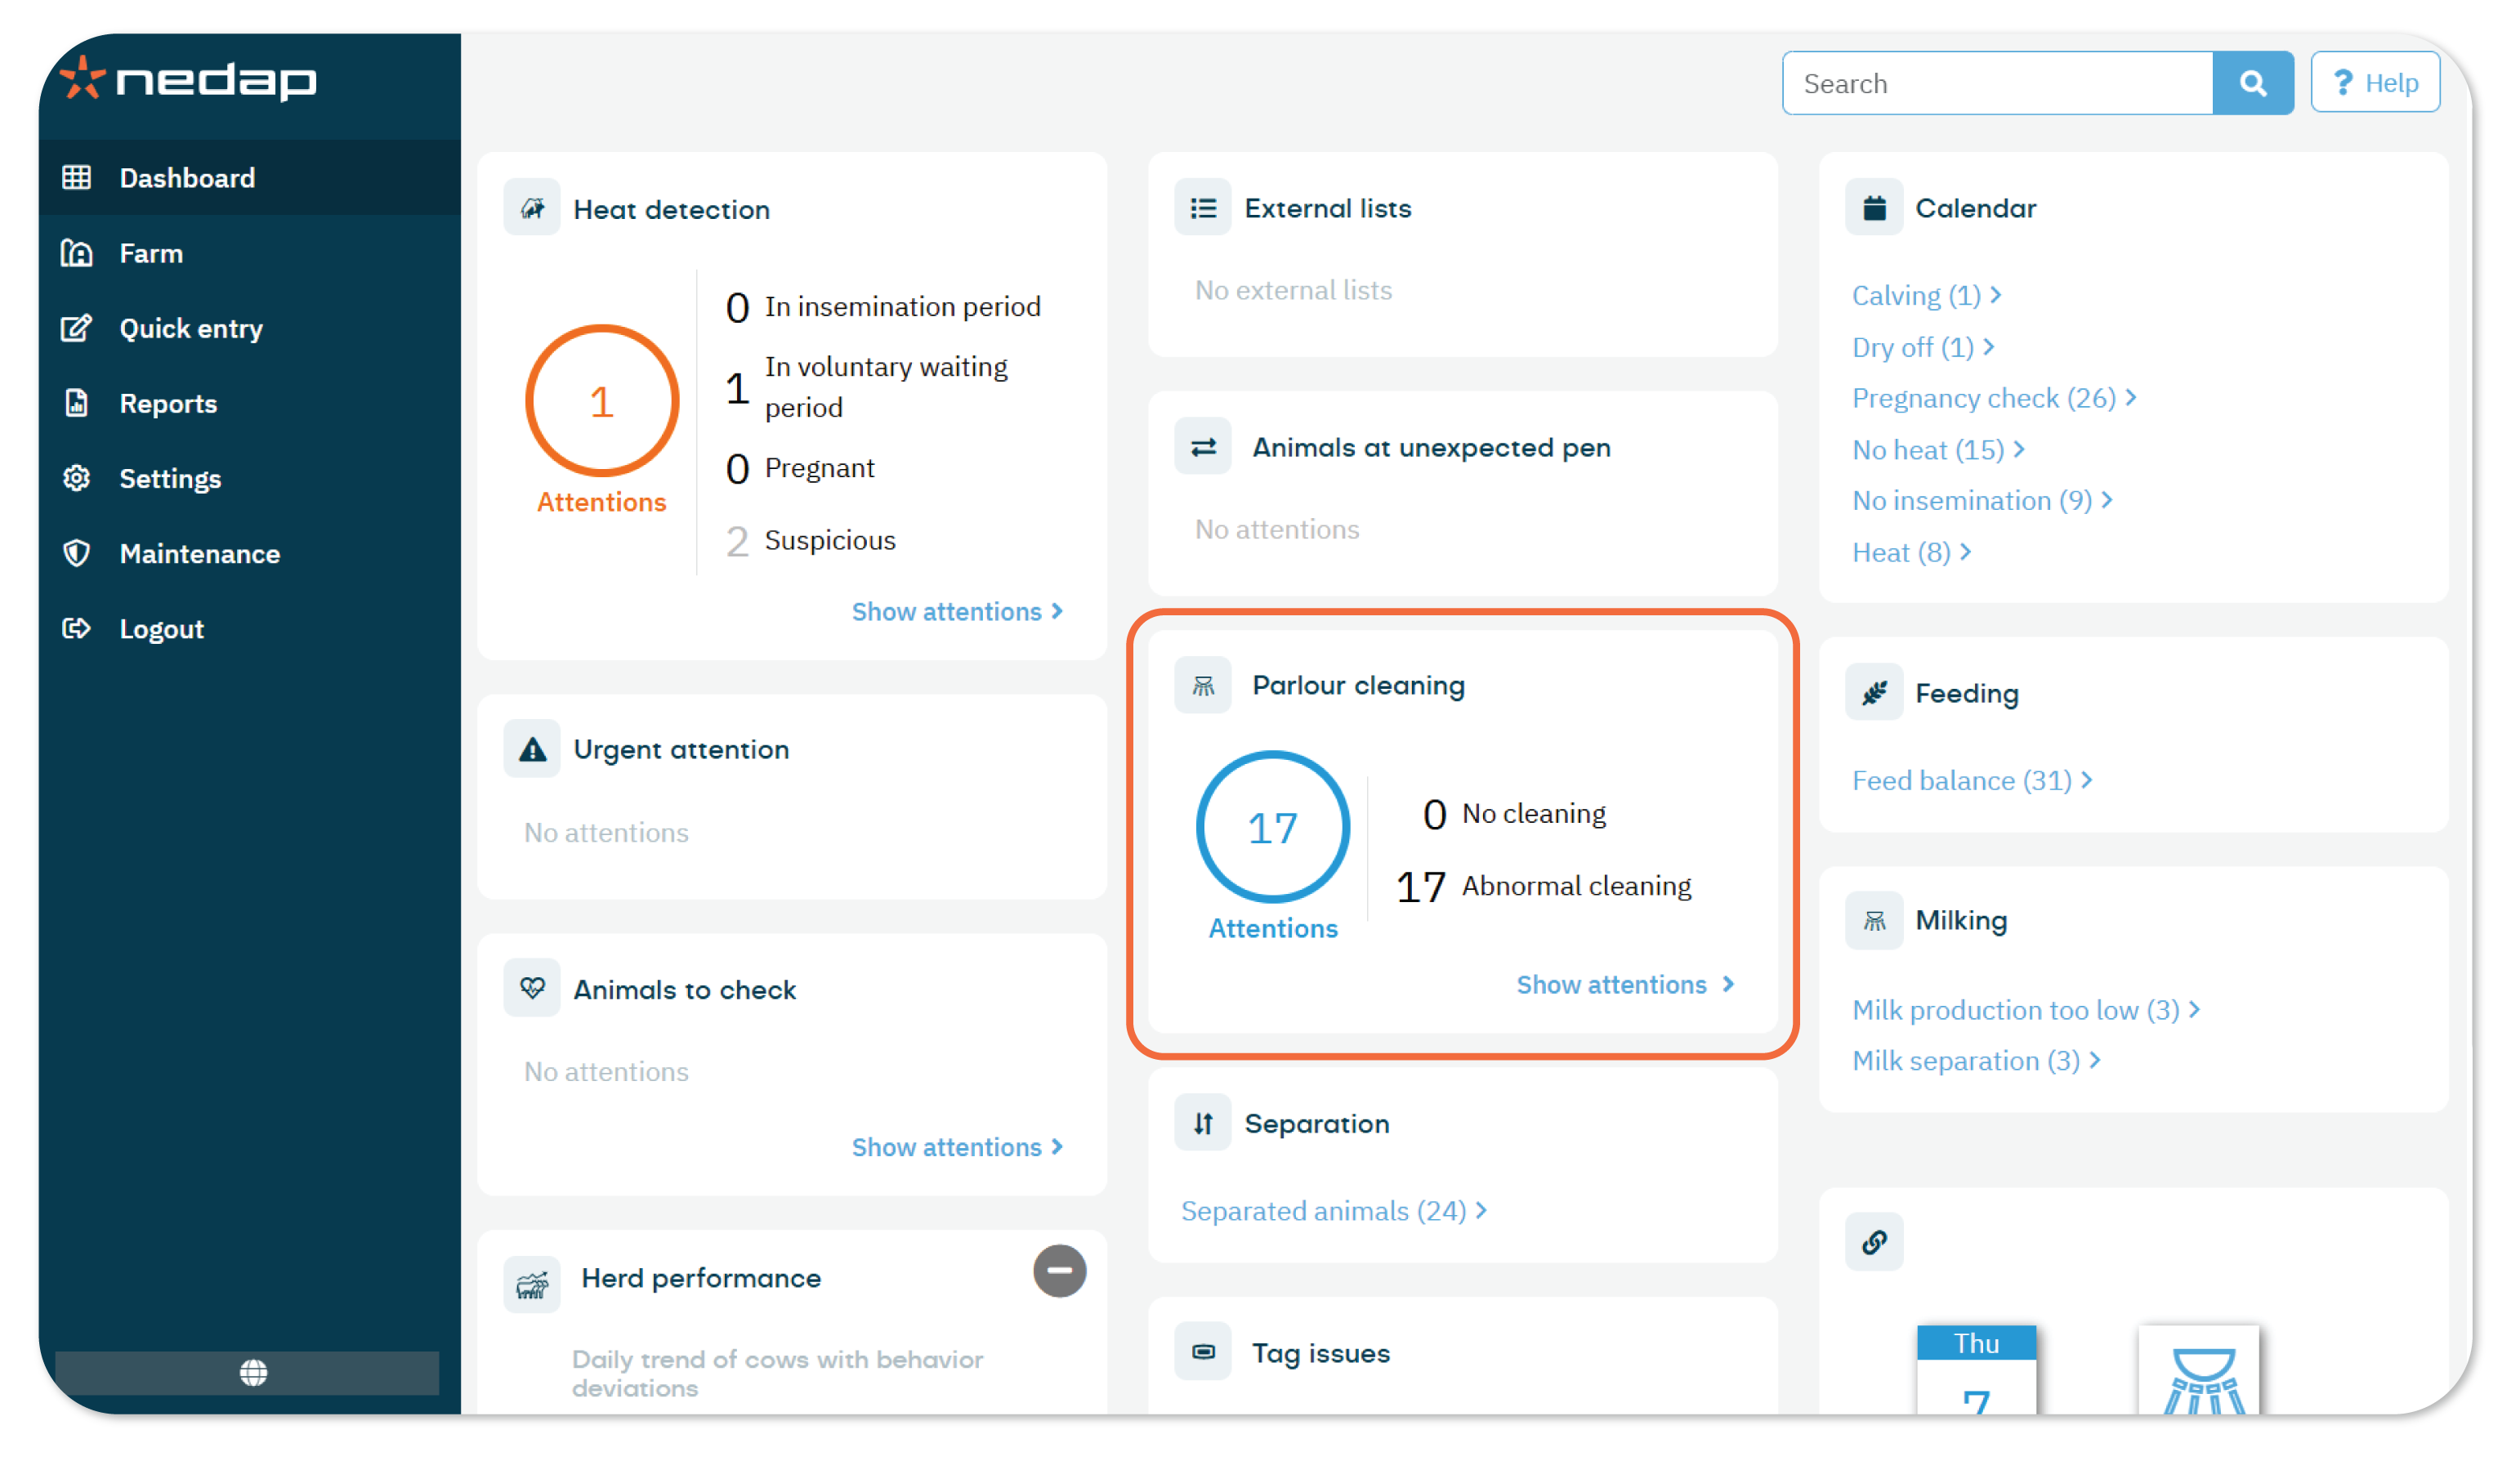Open Heat (8) calendar link
Screen dimensions: 2520x1461
point(1911,552)
